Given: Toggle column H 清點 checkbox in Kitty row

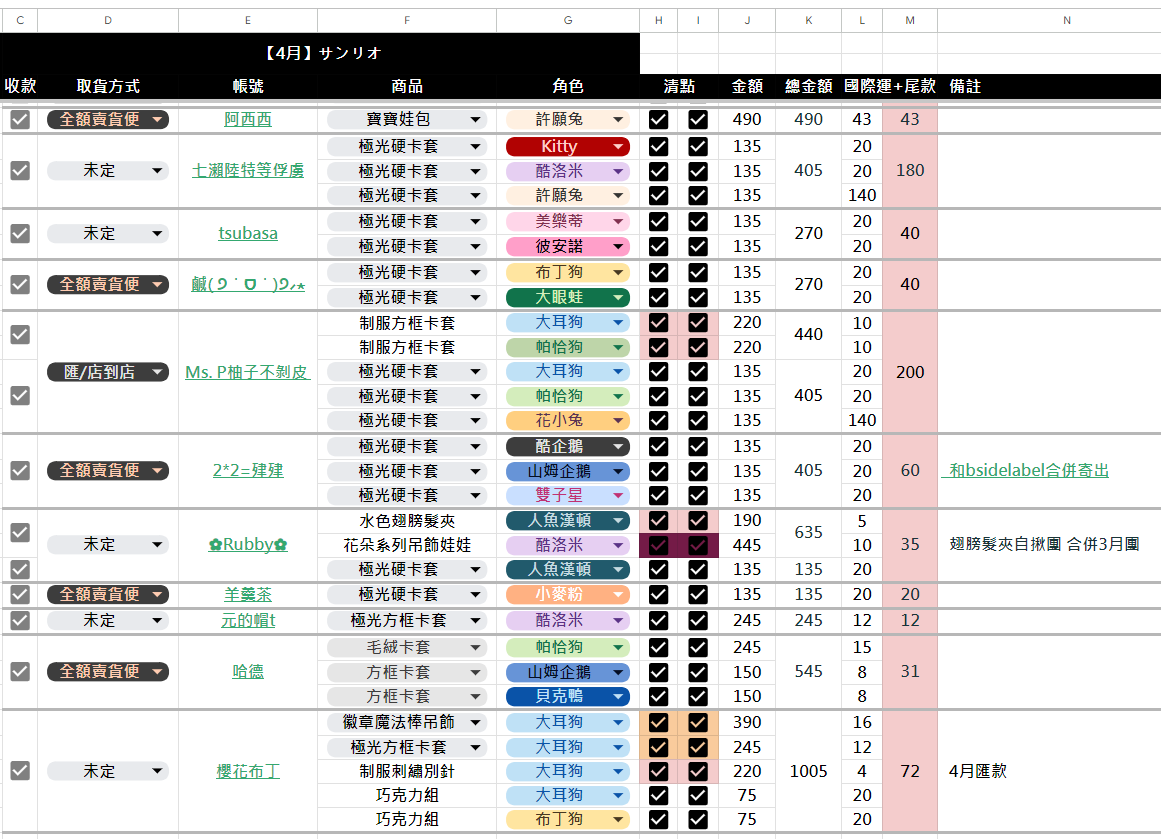Looking at the screenshot, I should coord(658,147).
